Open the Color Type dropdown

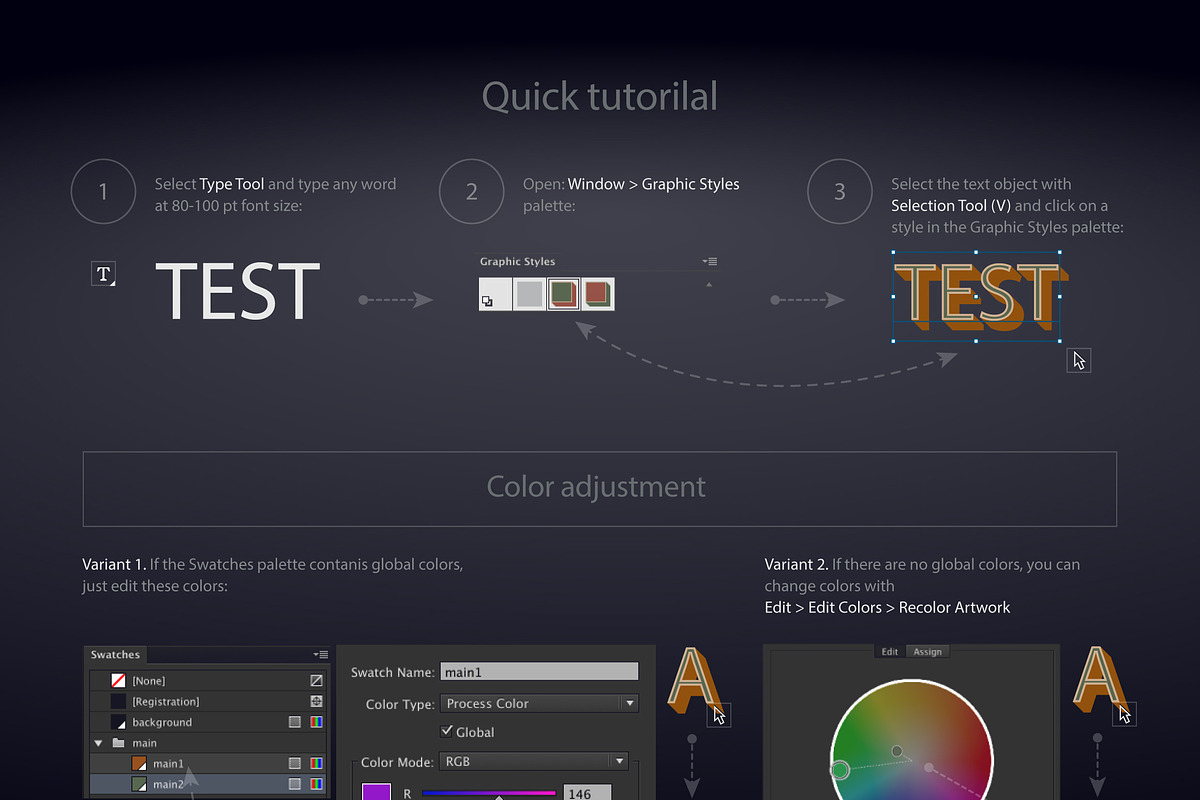(539, 703)
